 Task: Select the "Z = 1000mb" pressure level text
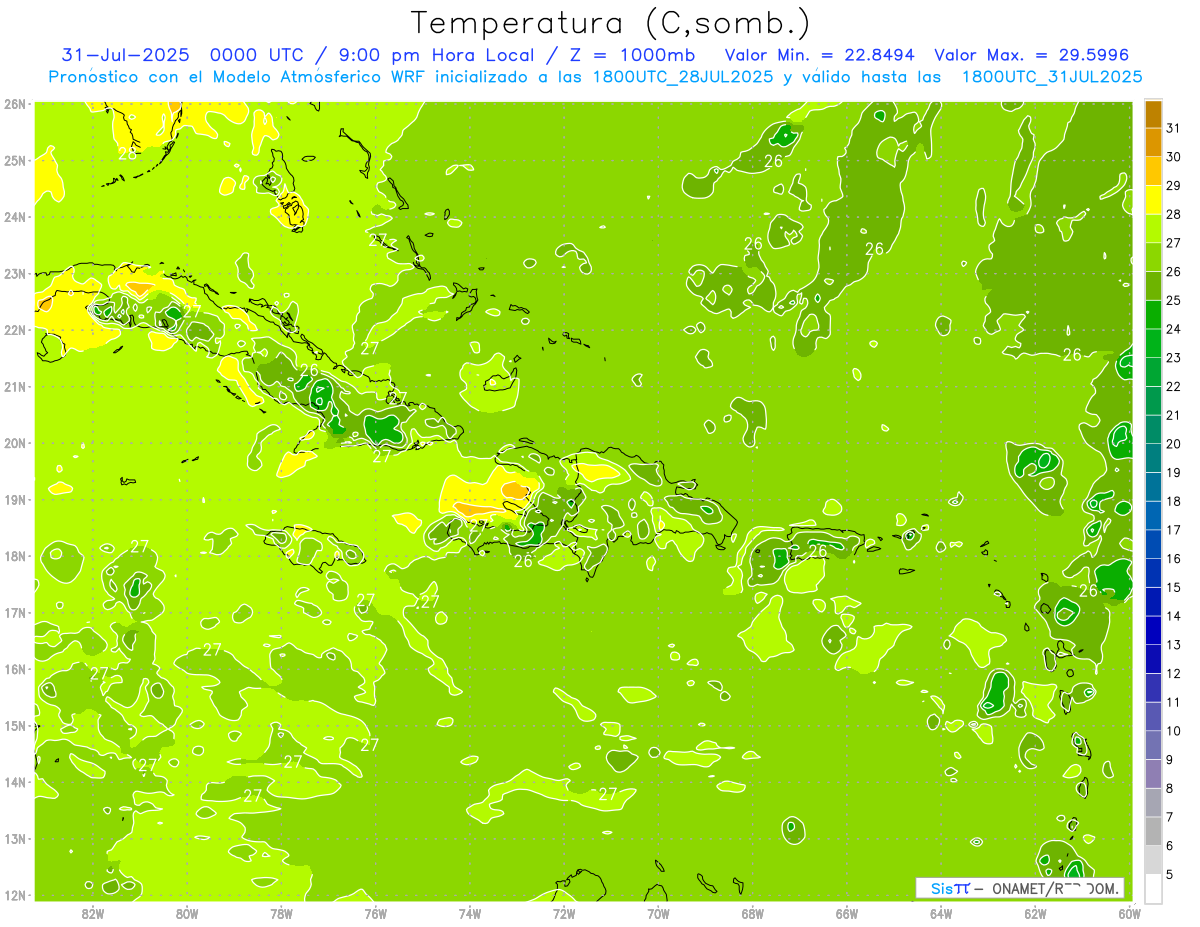point(631,55)
